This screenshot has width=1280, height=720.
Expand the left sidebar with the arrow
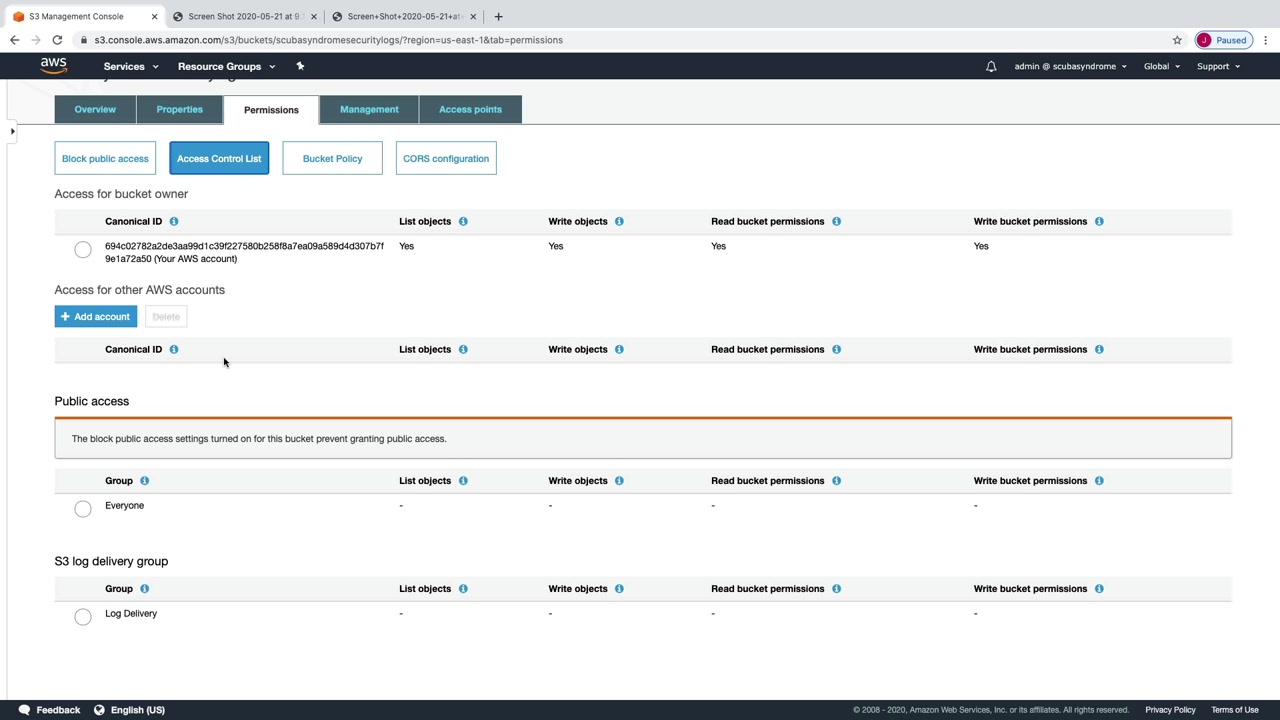point(12,131)
